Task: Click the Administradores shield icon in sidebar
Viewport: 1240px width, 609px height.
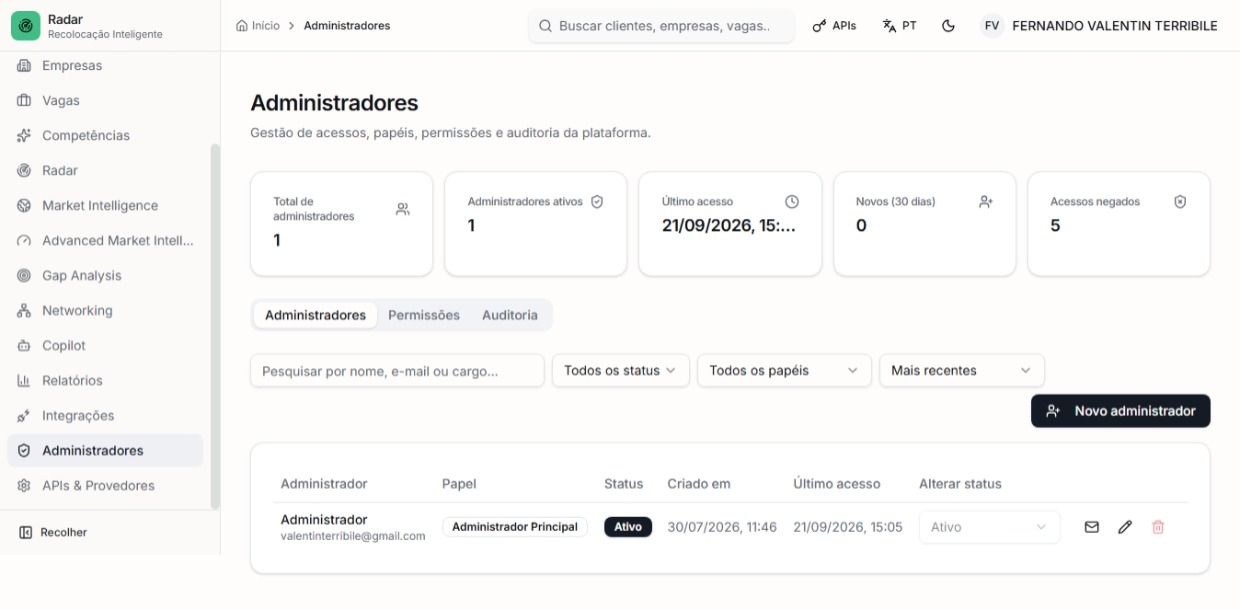Action: (x=24, y=451)
